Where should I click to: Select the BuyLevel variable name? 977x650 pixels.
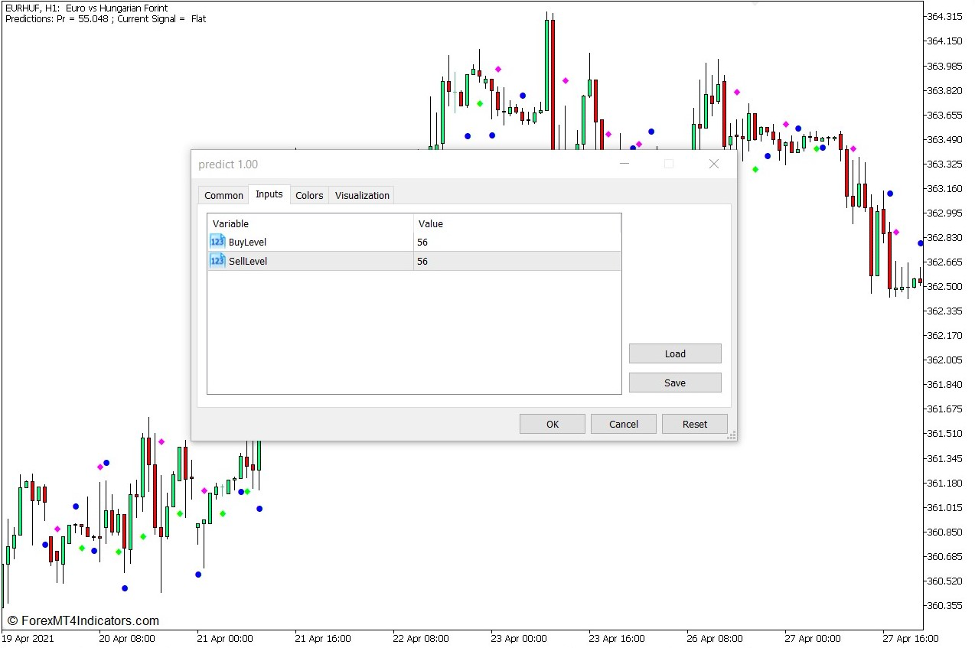point(247,242)
